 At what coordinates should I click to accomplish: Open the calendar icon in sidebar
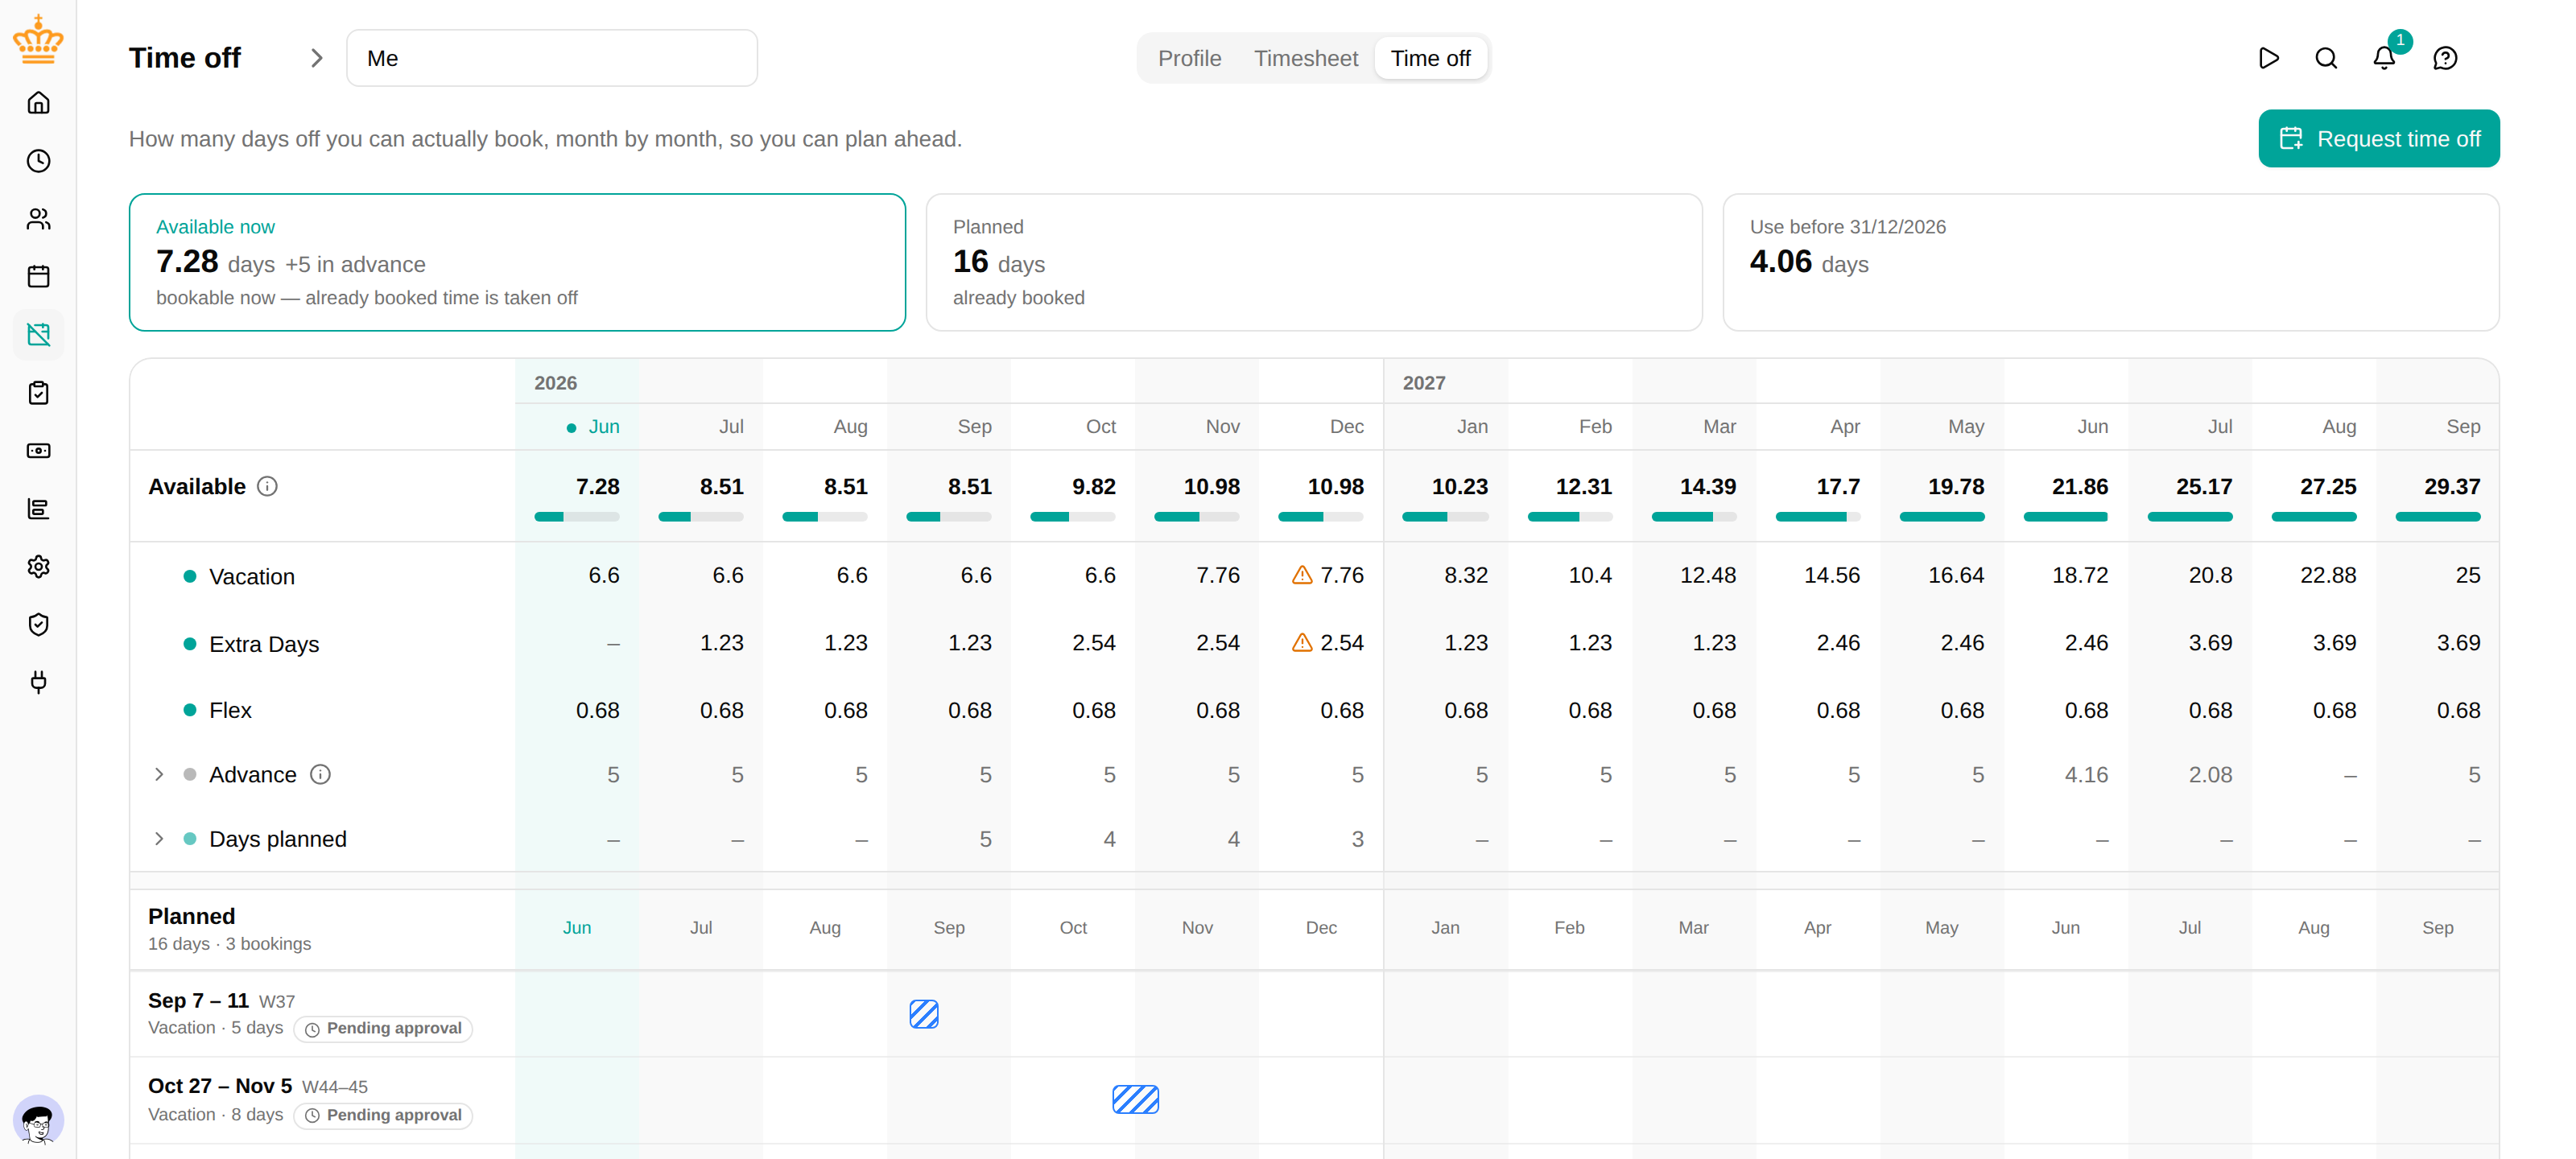[38, 277]
